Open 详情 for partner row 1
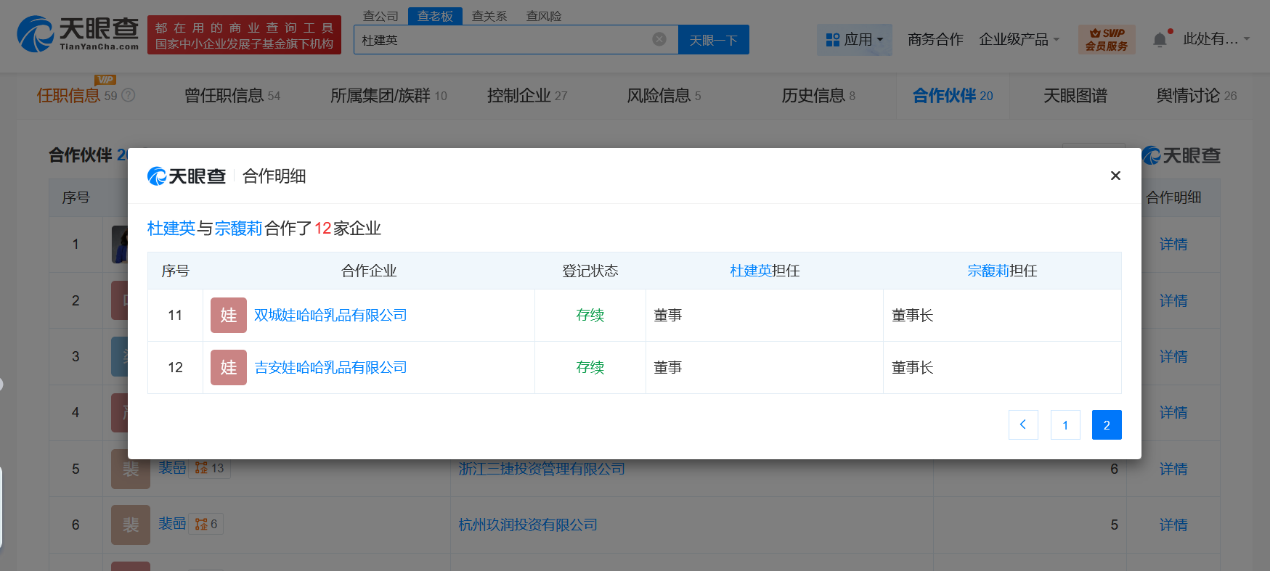This screenshot has width=1270, height=571. point(1173,244)
